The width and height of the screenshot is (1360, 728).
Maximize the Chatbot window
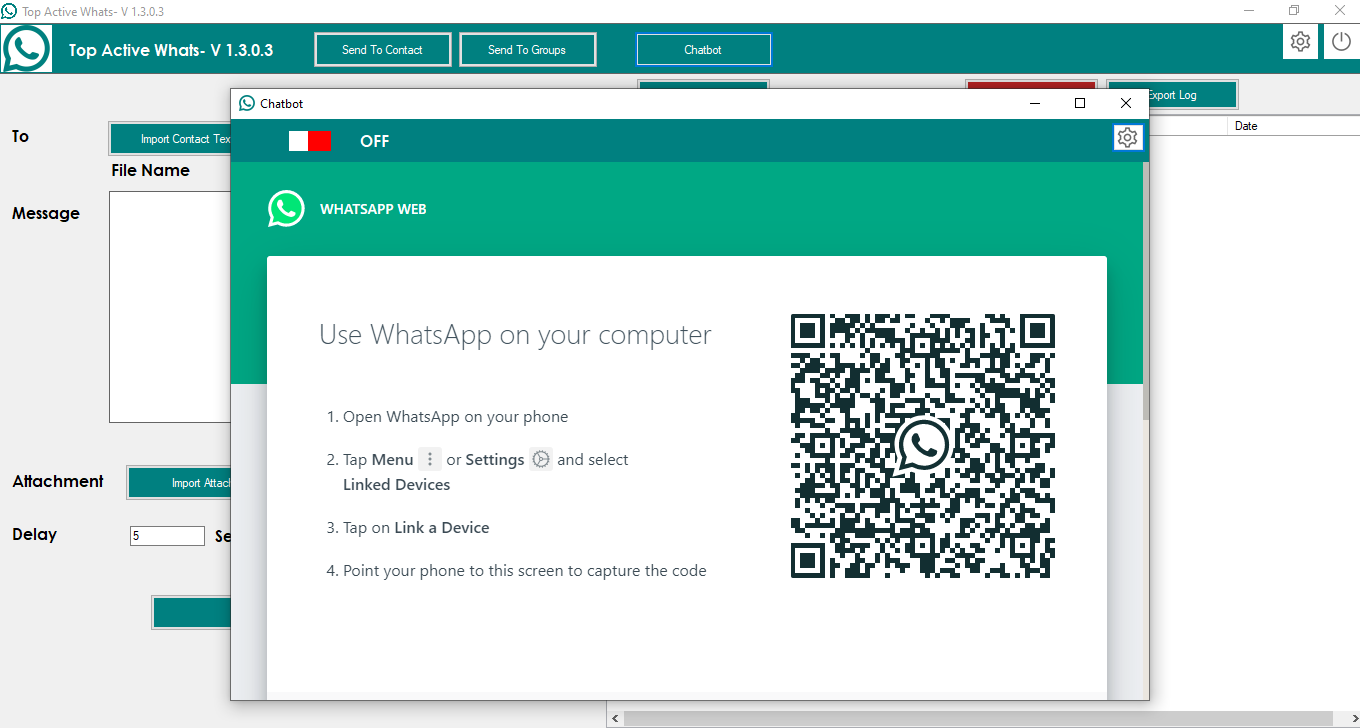pyautogui.click(x=1080, y=103)
